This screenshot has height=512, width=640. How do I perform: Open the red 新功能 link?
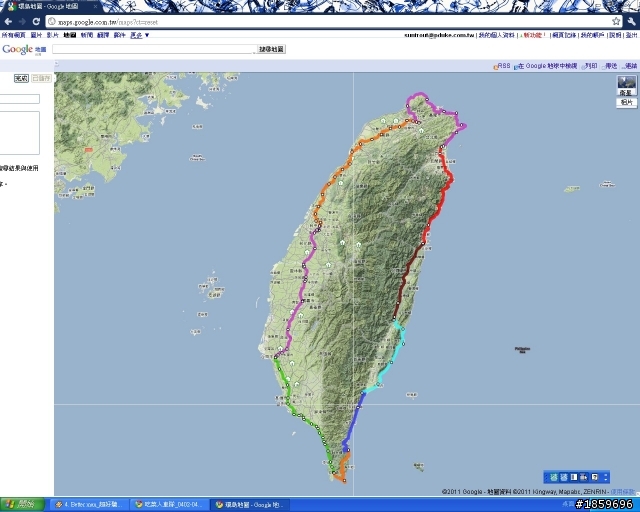click(x=534, y=35)
